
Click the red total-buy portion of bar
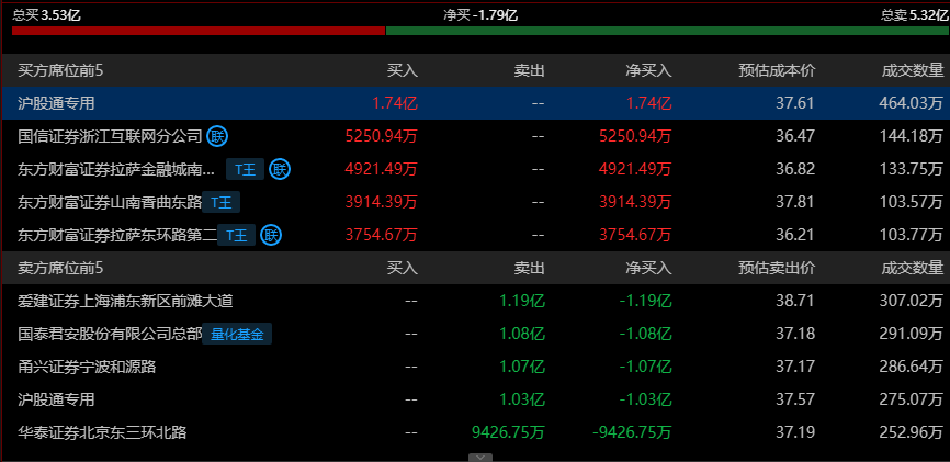pyautogui.click(x=198, y=31)
